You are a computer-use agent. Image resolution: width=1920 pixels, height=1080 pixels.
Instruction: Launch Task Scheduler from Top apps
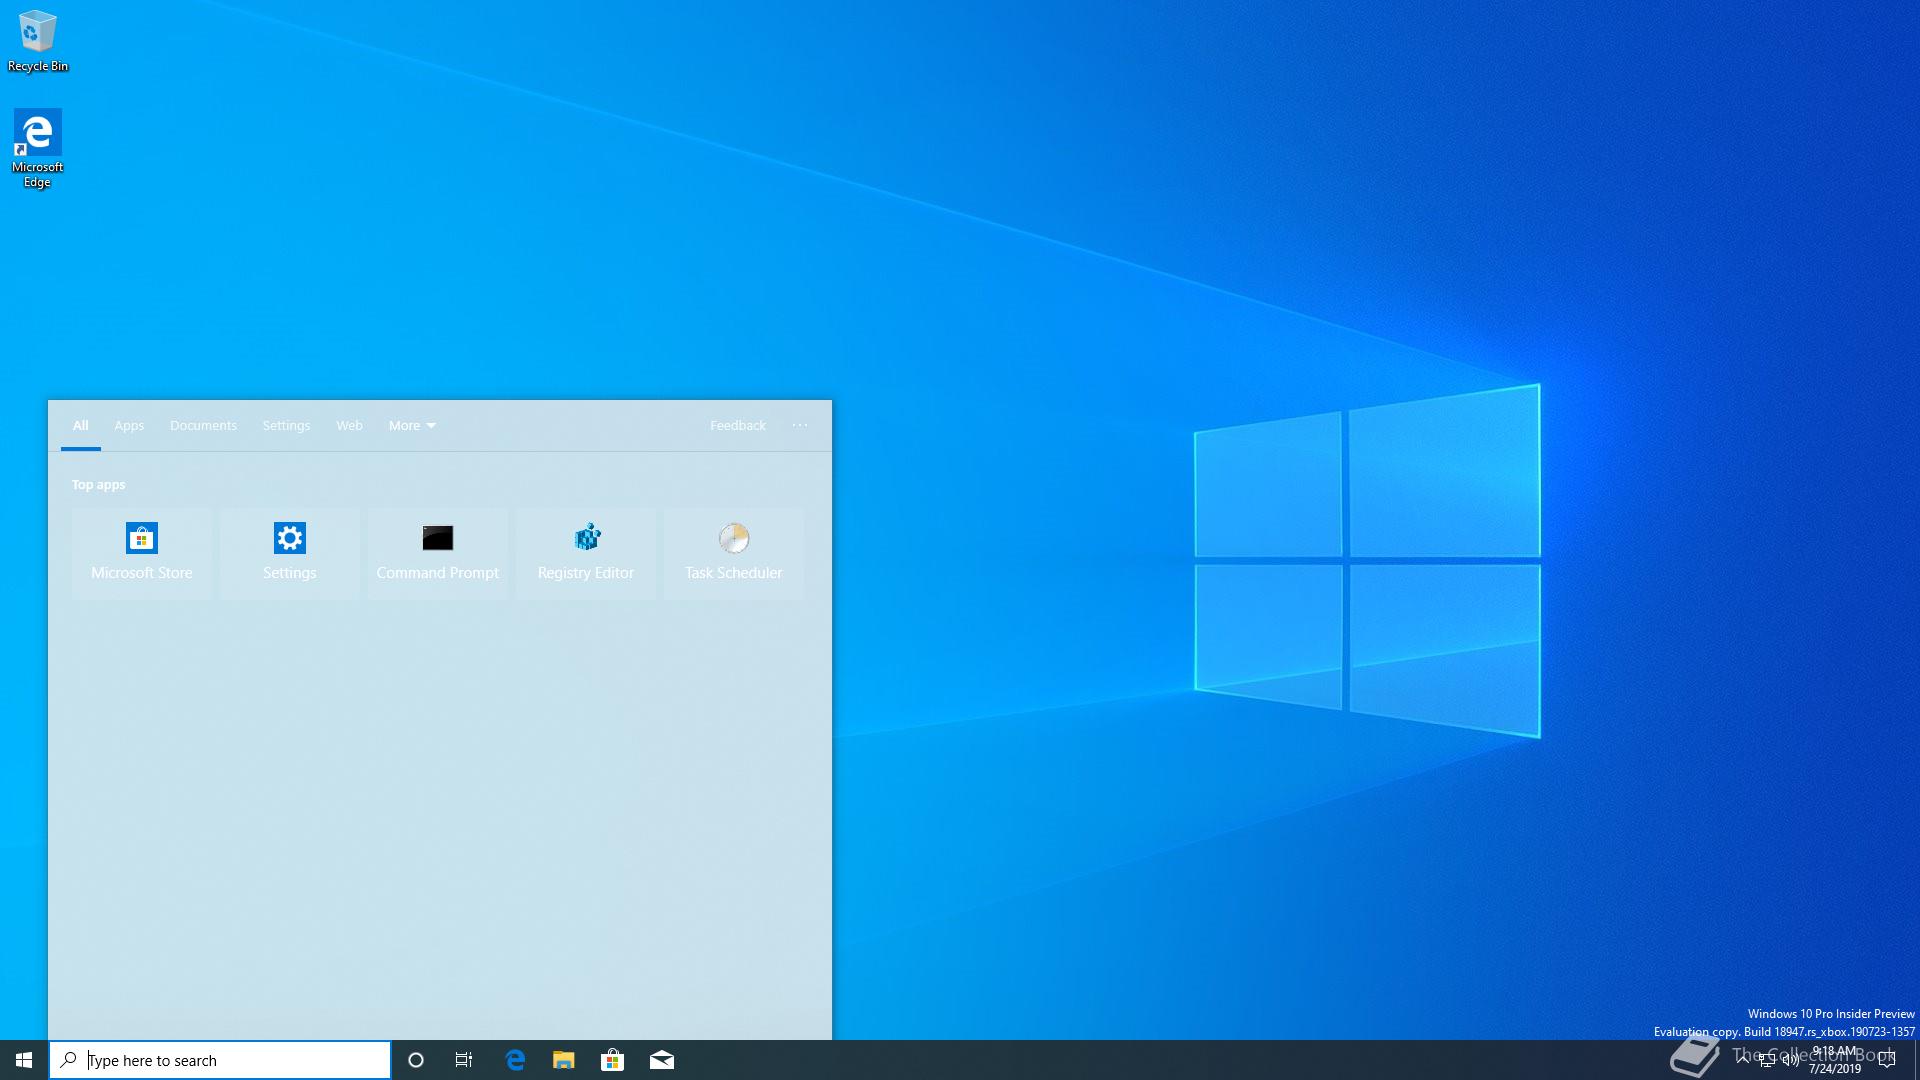click(733, 553)
